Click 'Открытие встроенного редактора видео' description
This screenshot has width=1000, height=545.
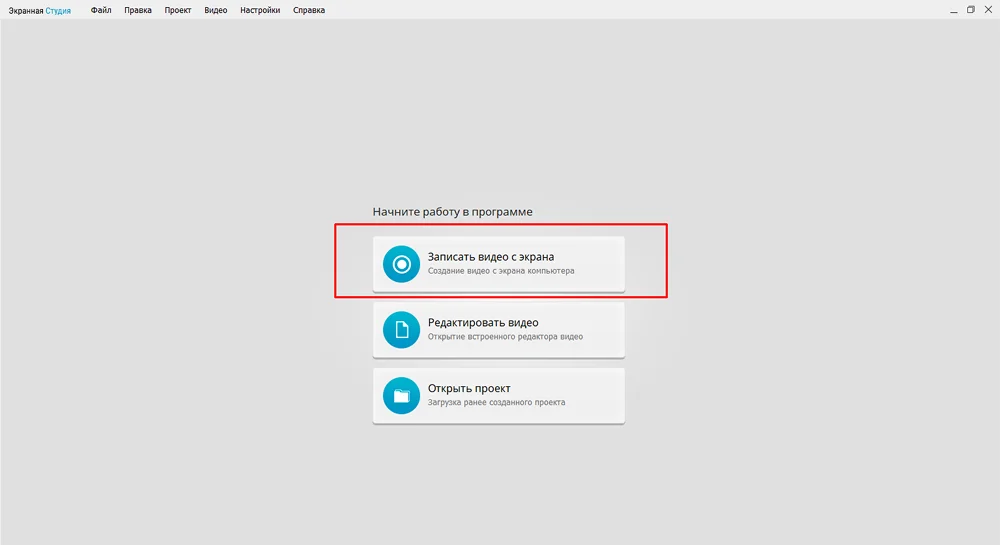(505, 337)
